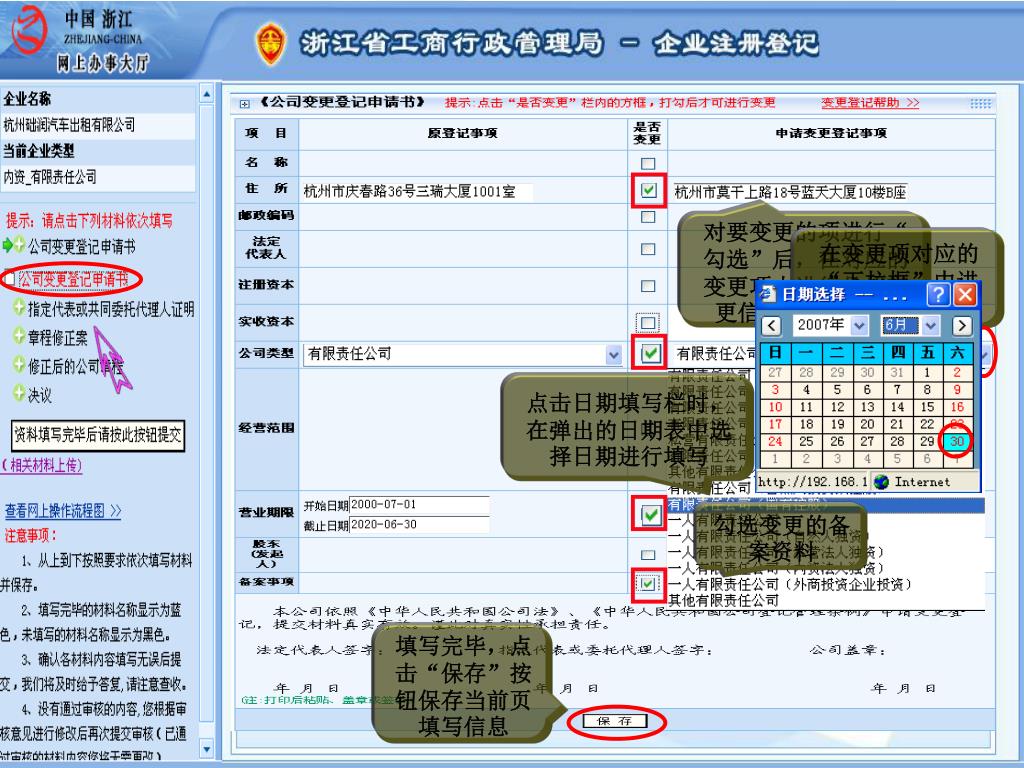Uncheck the 备案事项 change checkbox
Viewport: 1024px width, 768px height.
(x=647, y=583)
